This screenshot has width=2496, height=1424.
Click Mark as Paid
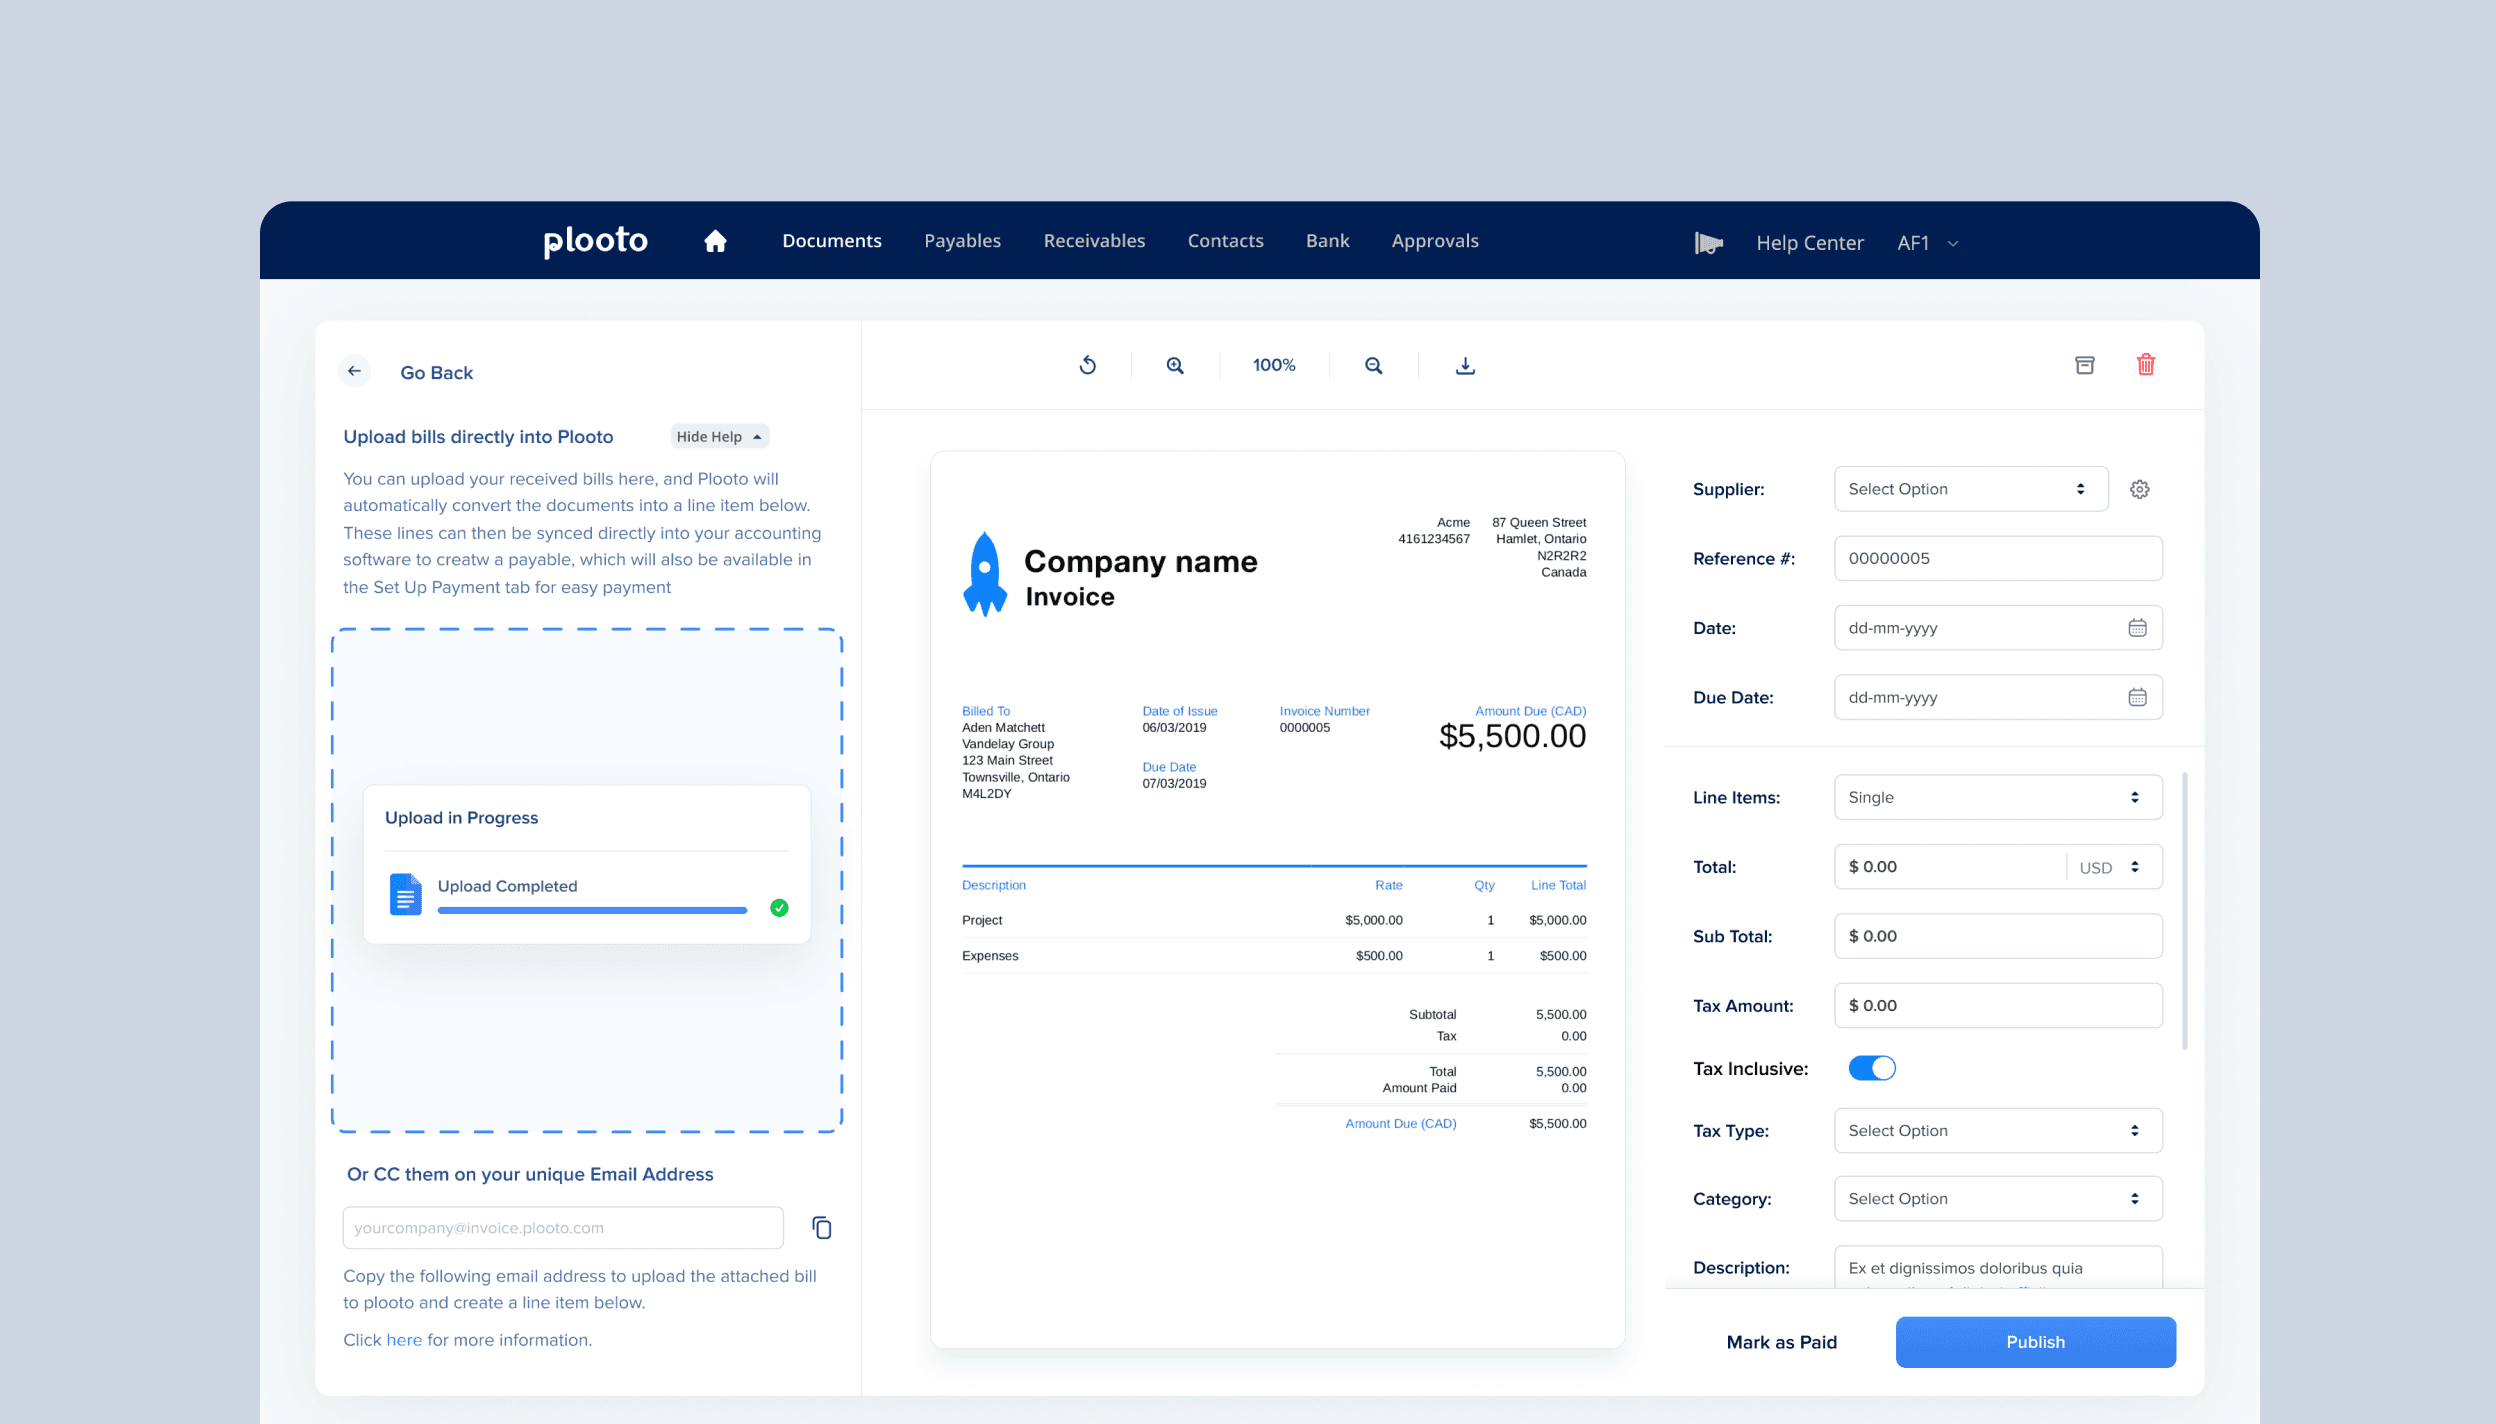1781,1342
